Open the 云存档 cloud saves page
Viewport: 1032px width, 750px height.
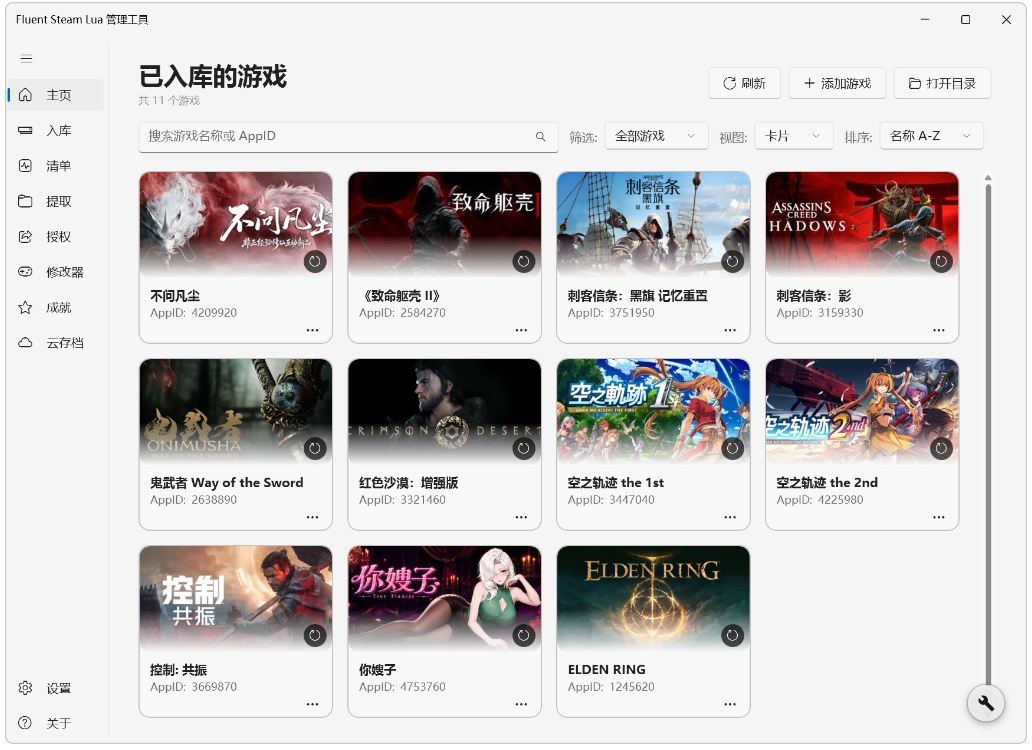pos(57,343)
